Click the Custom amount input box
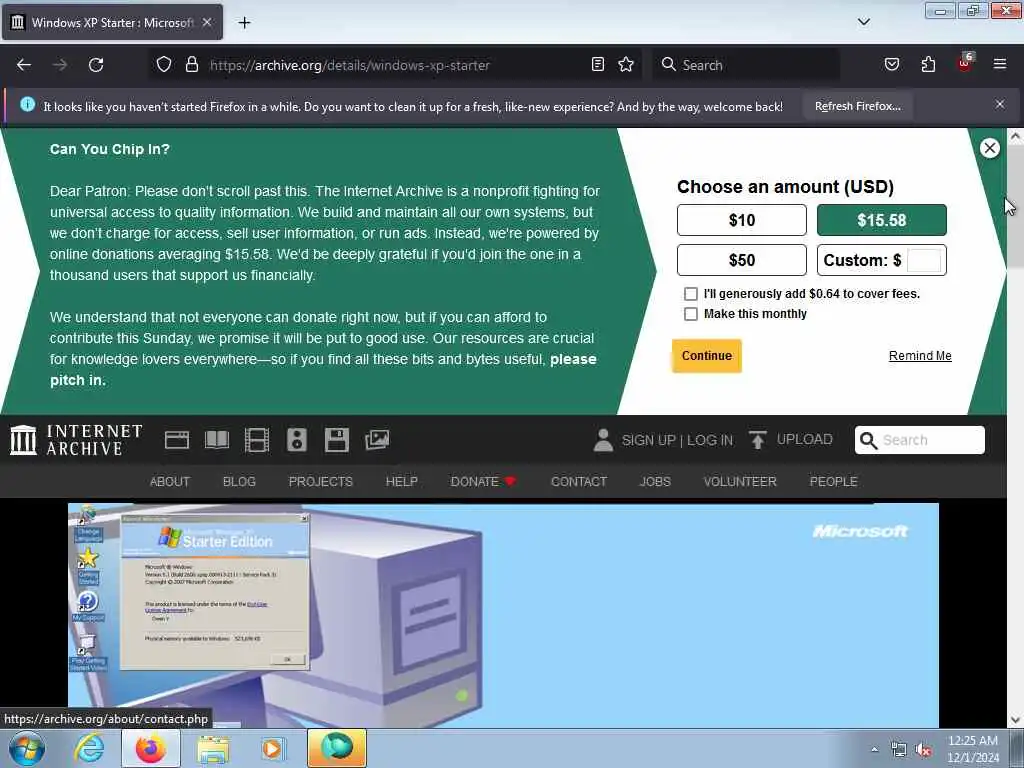This screenshot has height=768, width=1024. (x=924, y=260)
